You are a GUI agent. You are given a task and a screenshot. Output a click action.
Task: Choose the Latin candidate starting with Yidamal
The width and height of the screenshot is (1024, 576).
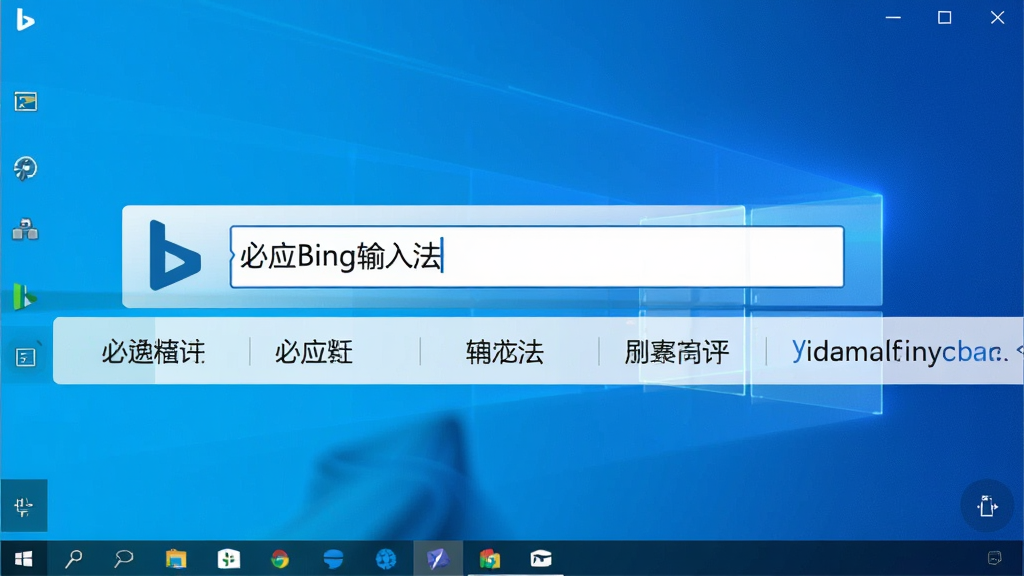coord(900,352)
